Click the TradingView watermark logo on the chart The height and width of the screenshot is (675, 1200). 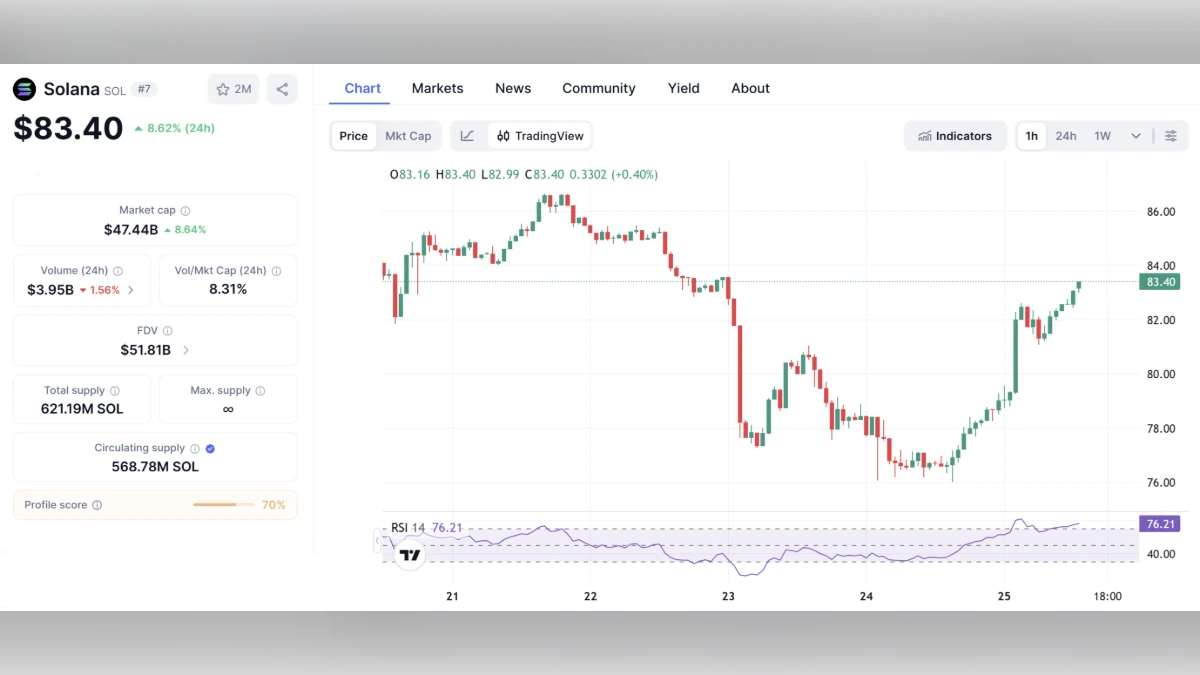click(409, 553)
